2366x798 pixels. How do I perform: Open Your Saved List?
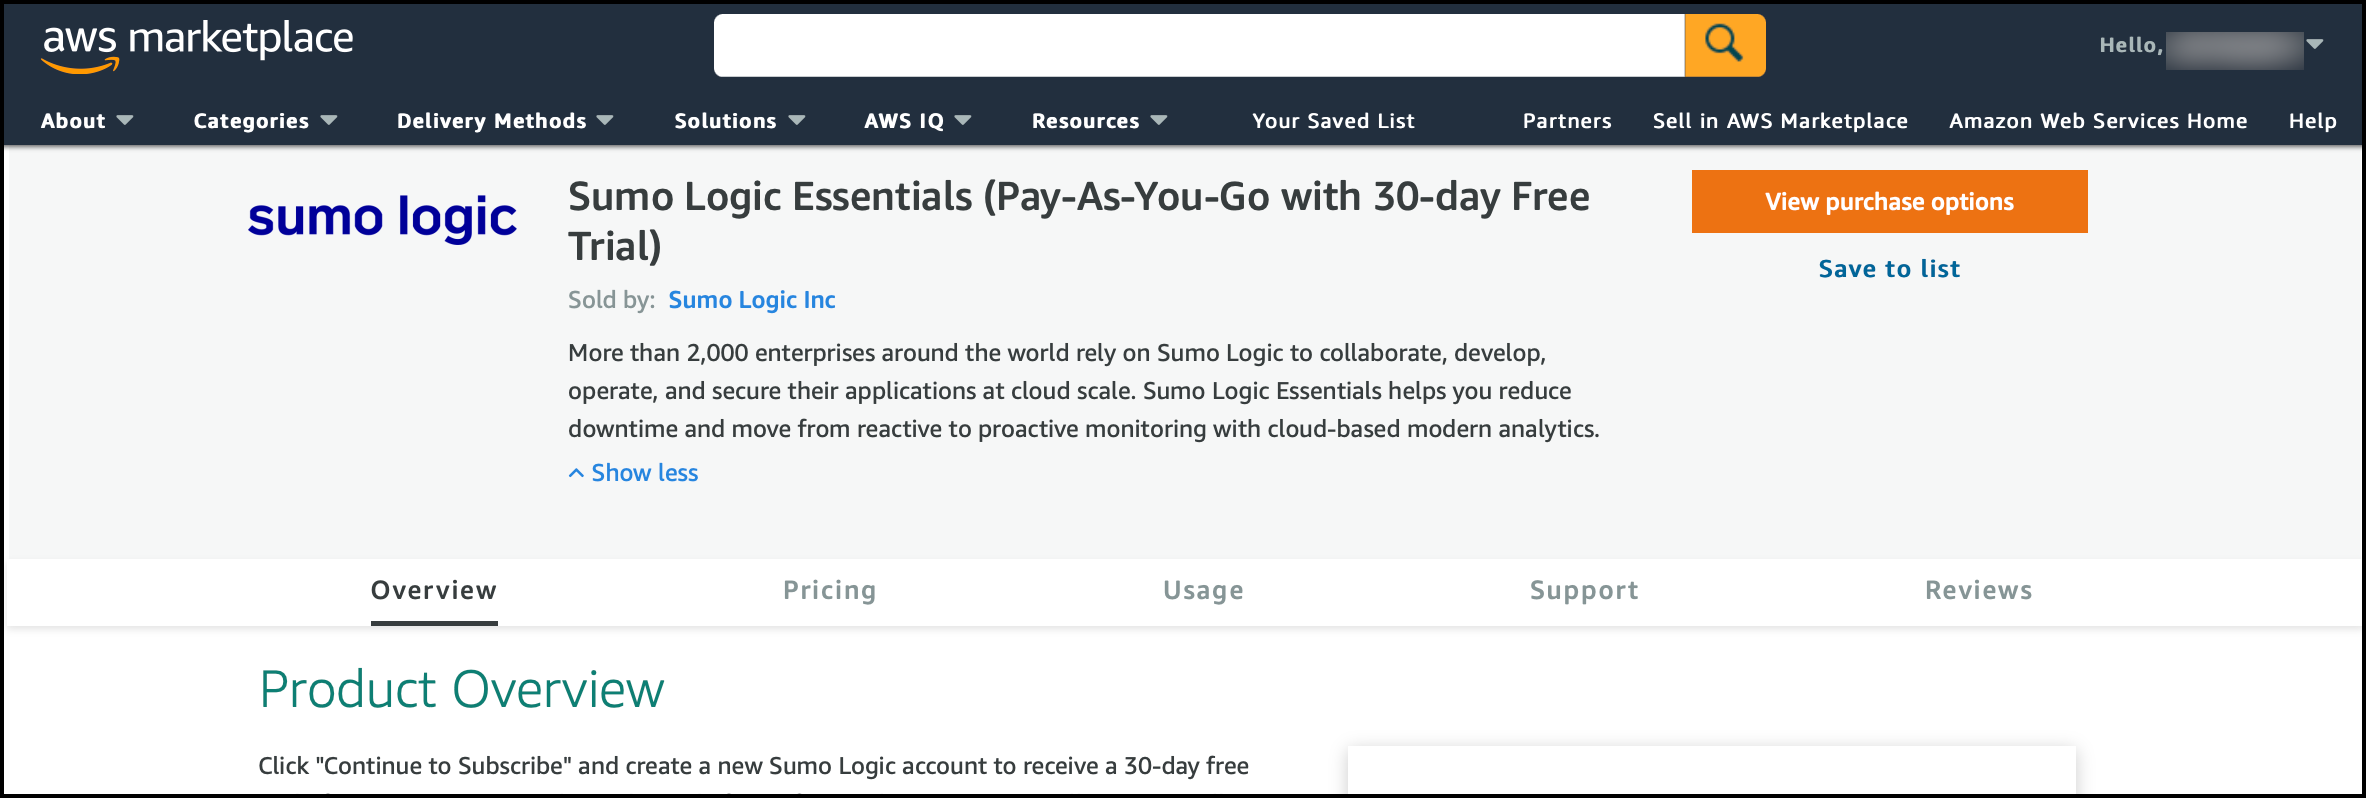tap(1333, 121)
